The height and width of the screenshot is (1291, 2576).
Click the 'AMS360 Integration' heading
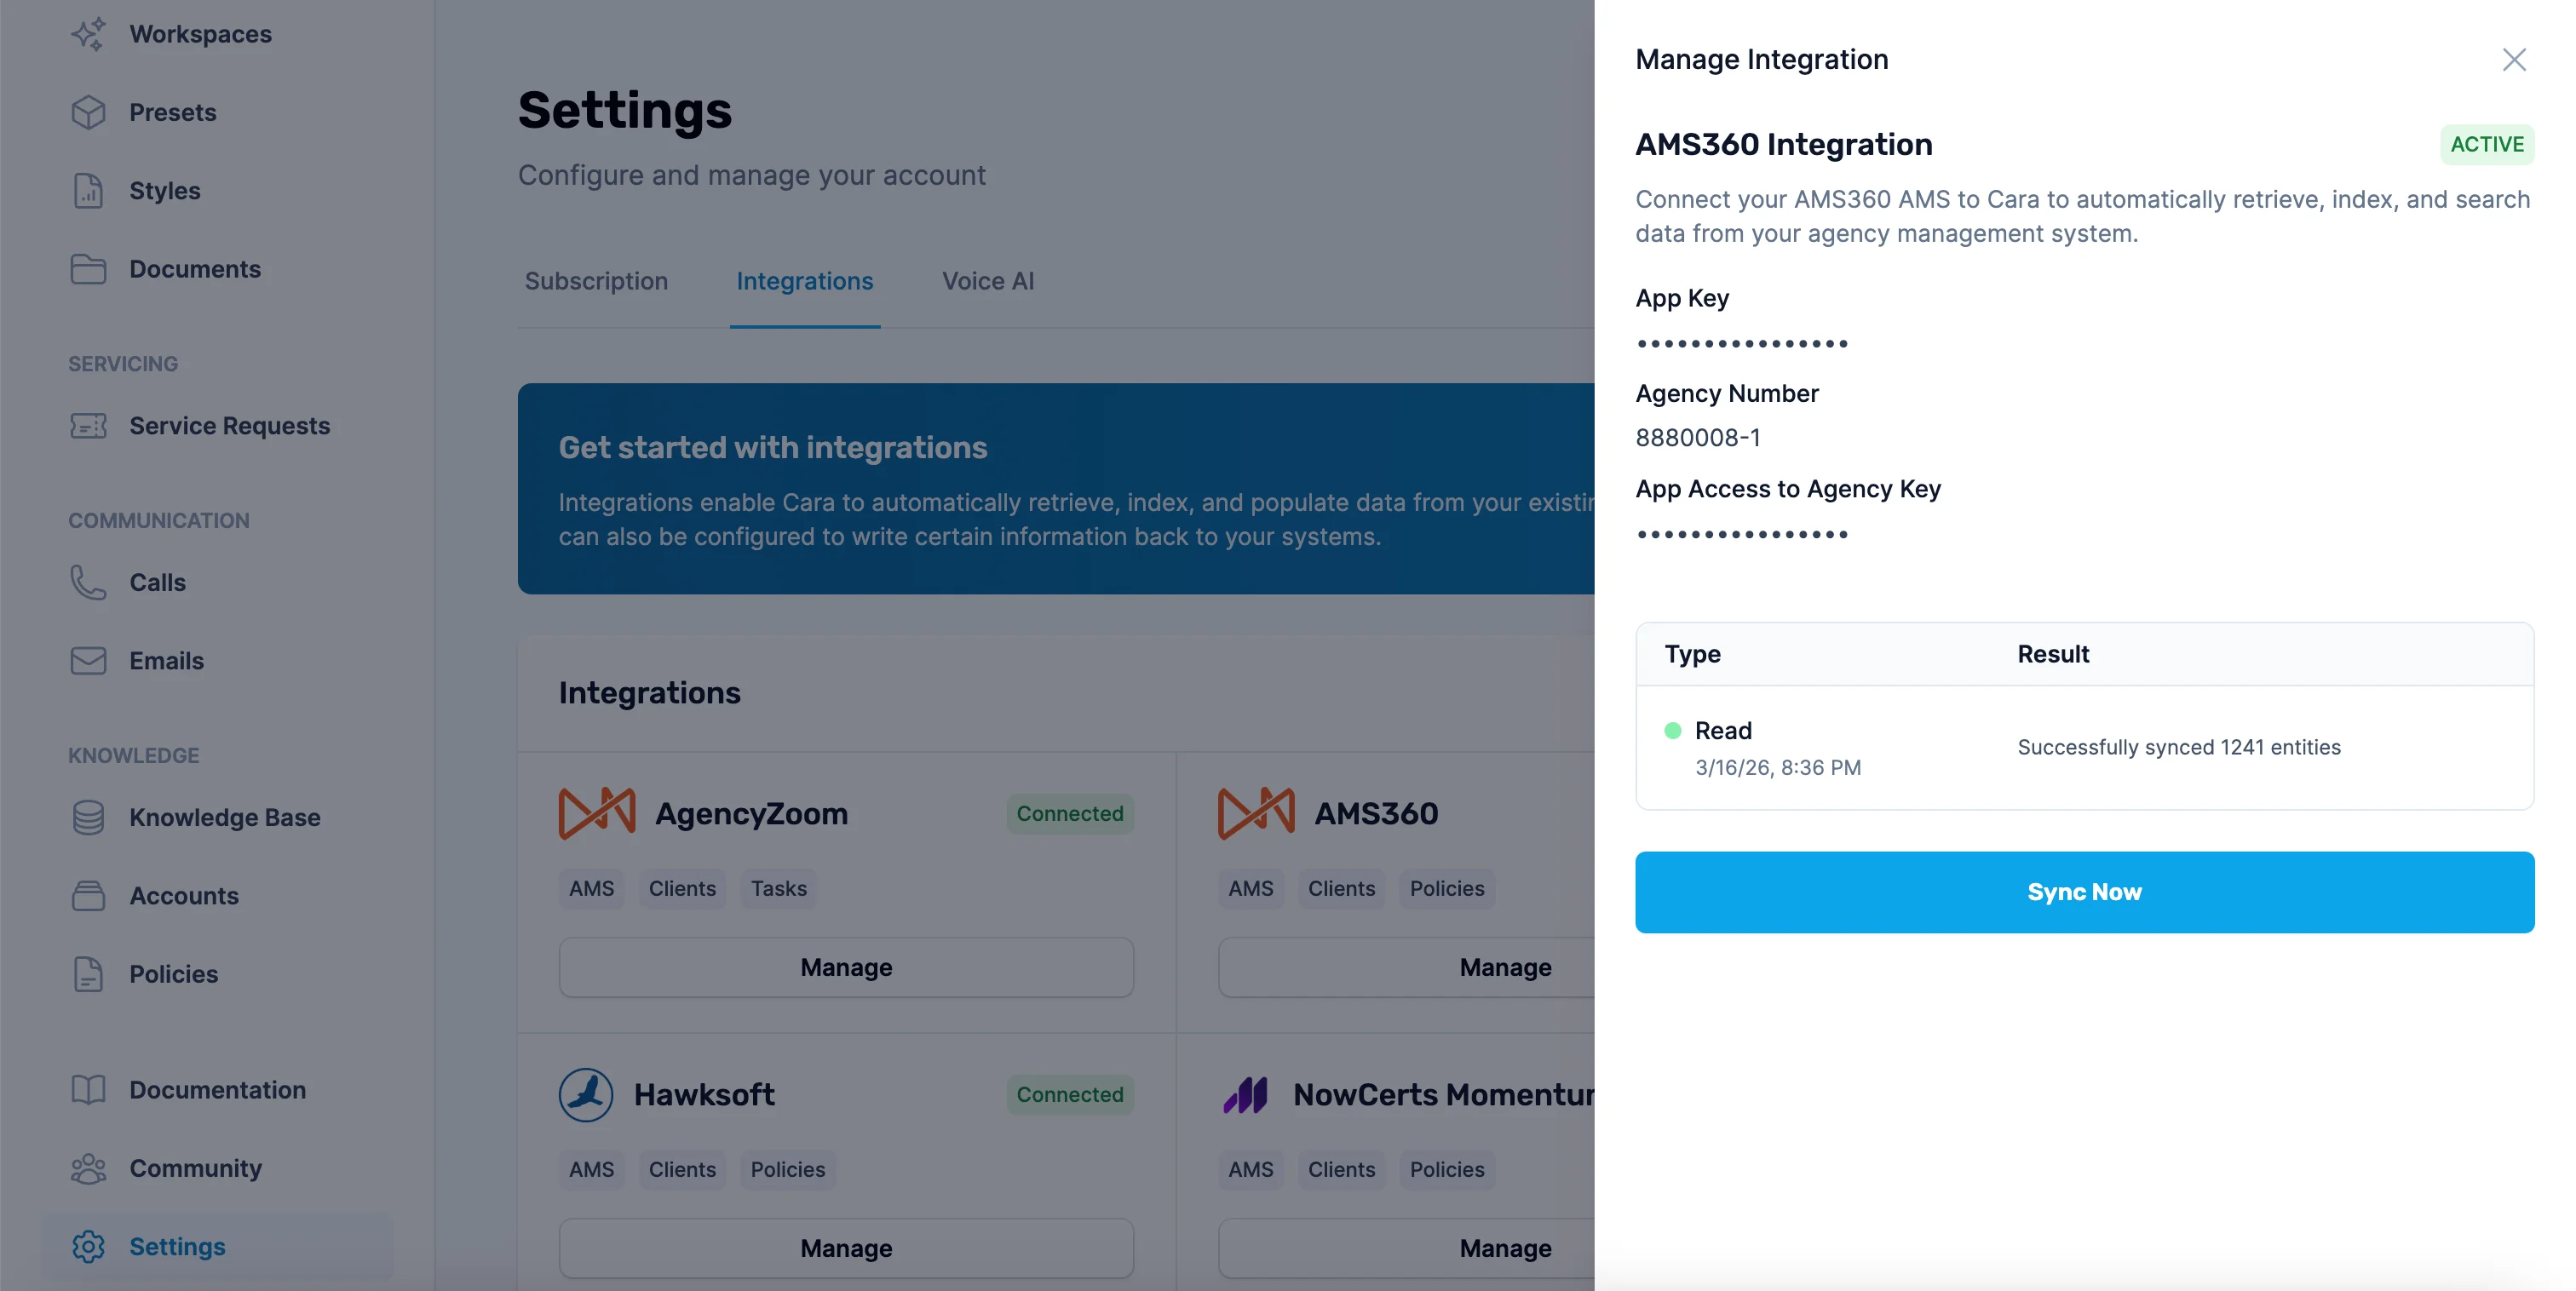(x=1783, y=144)
